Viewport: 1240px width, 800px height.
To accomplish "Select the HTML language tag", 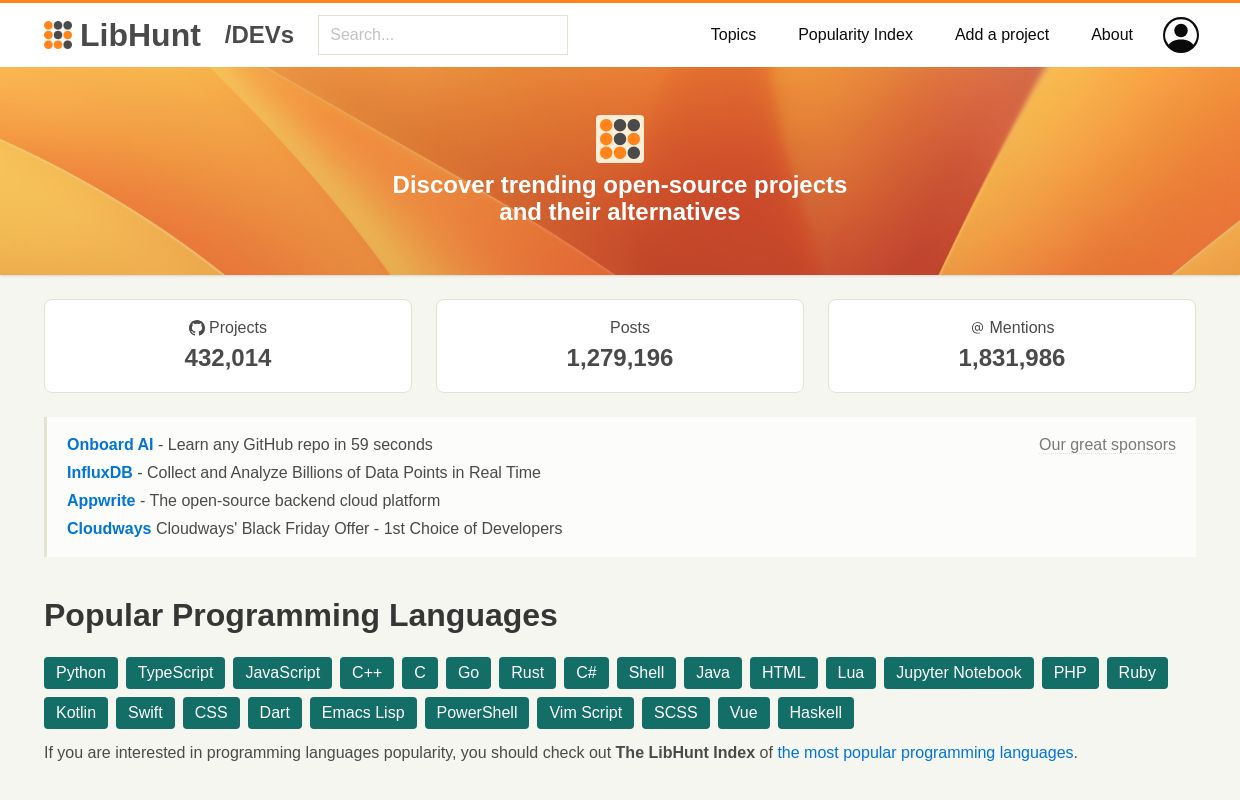I will (784, 673).
